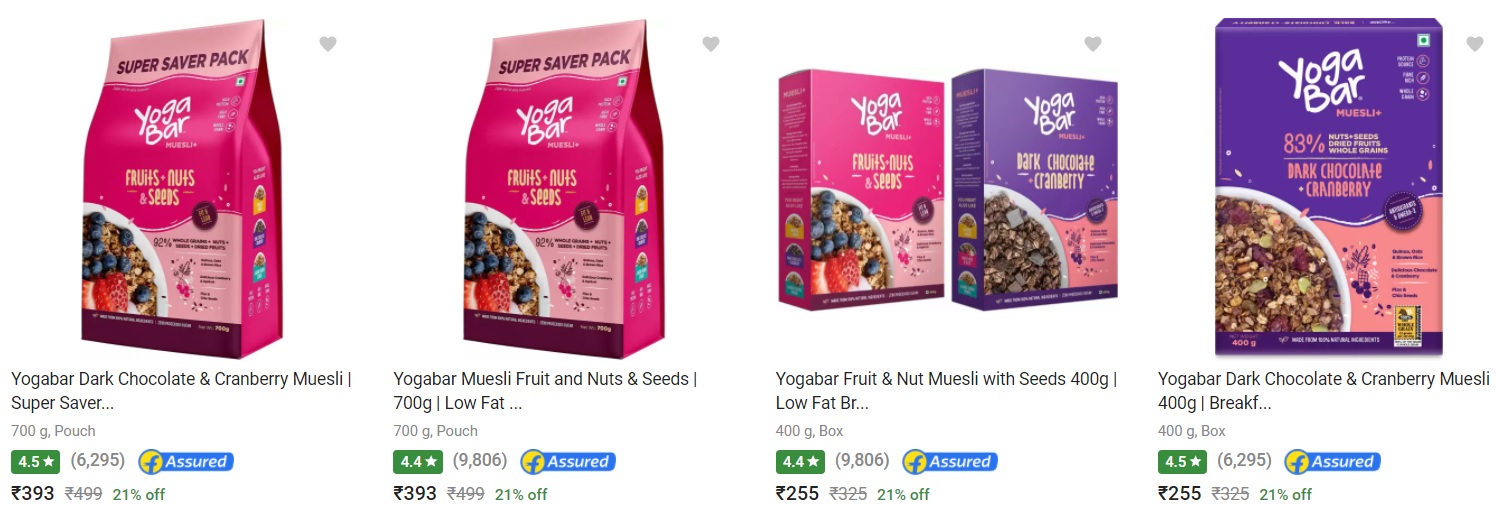Click Assured badge under Dark Chocolate 400g box
The height and width of the screenshot is (505, 1498).
coord(1333,462)
